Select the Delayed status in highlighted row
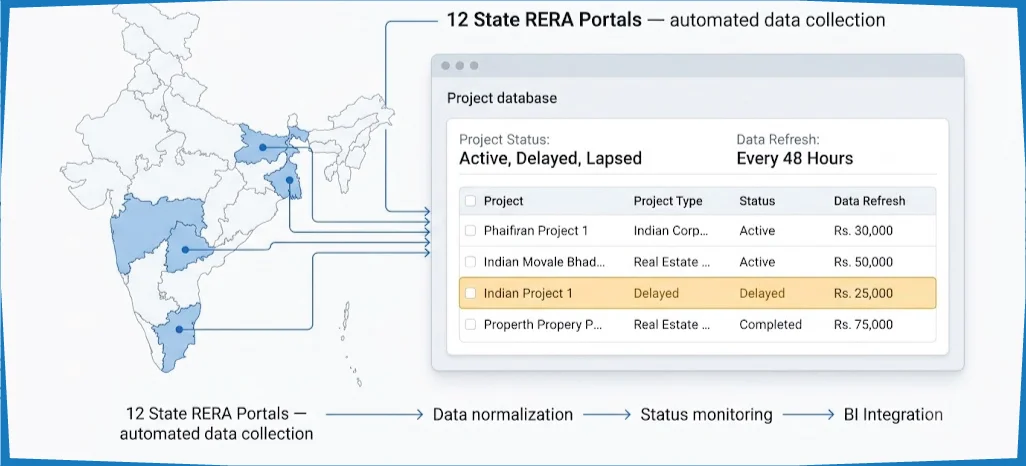 point(762,293)
